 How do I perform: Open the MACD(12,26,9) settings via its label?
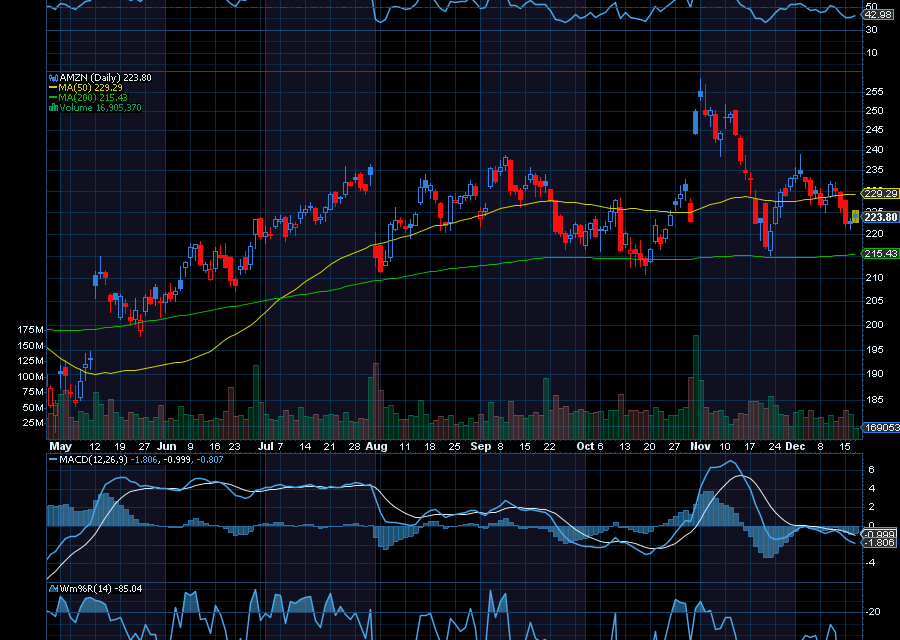[x=95, y=459]
